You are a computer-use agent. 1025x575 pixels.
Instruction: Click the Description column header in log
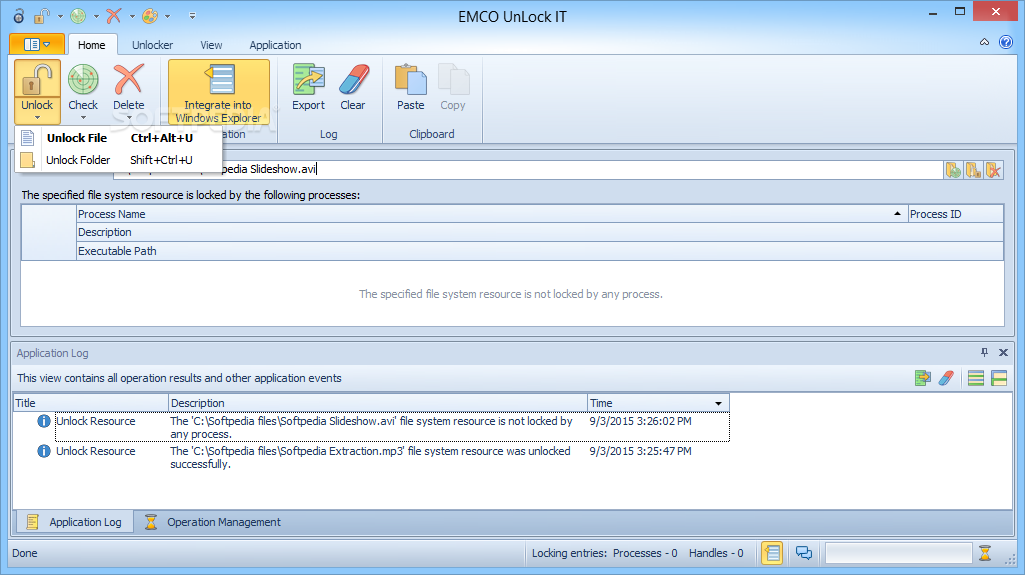click(378, 403)
